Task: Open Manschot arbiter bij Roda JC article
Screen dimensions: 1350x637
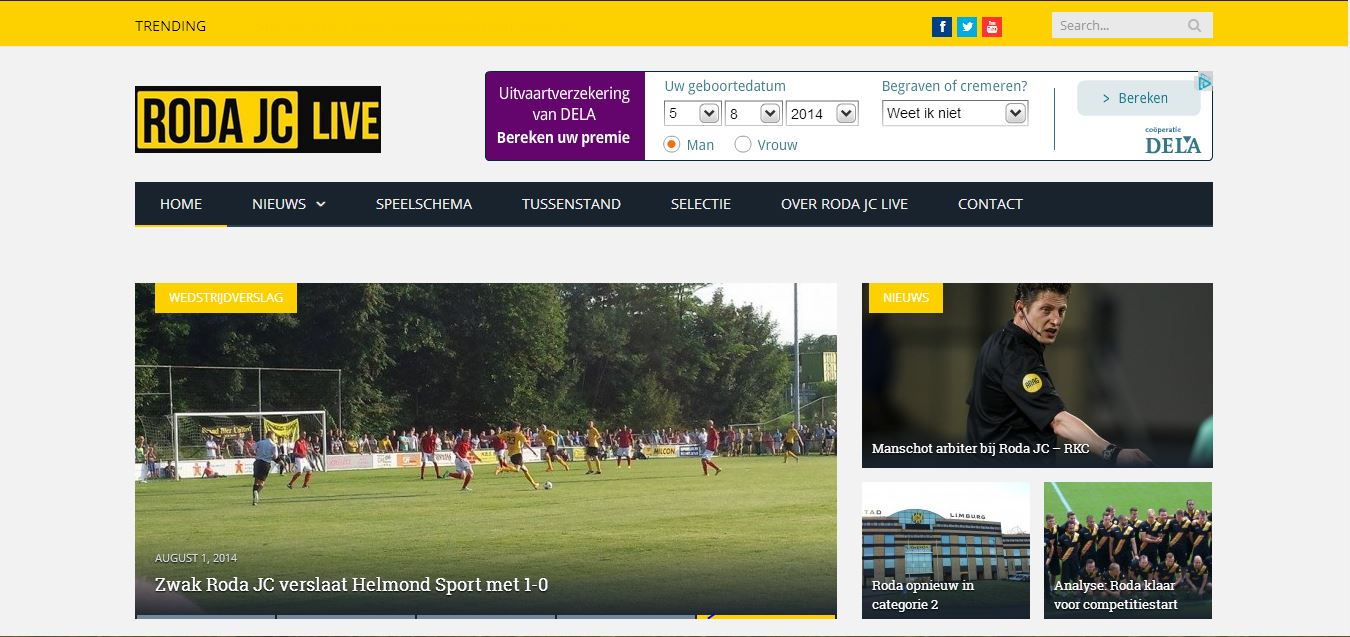Action: [981, 449]
